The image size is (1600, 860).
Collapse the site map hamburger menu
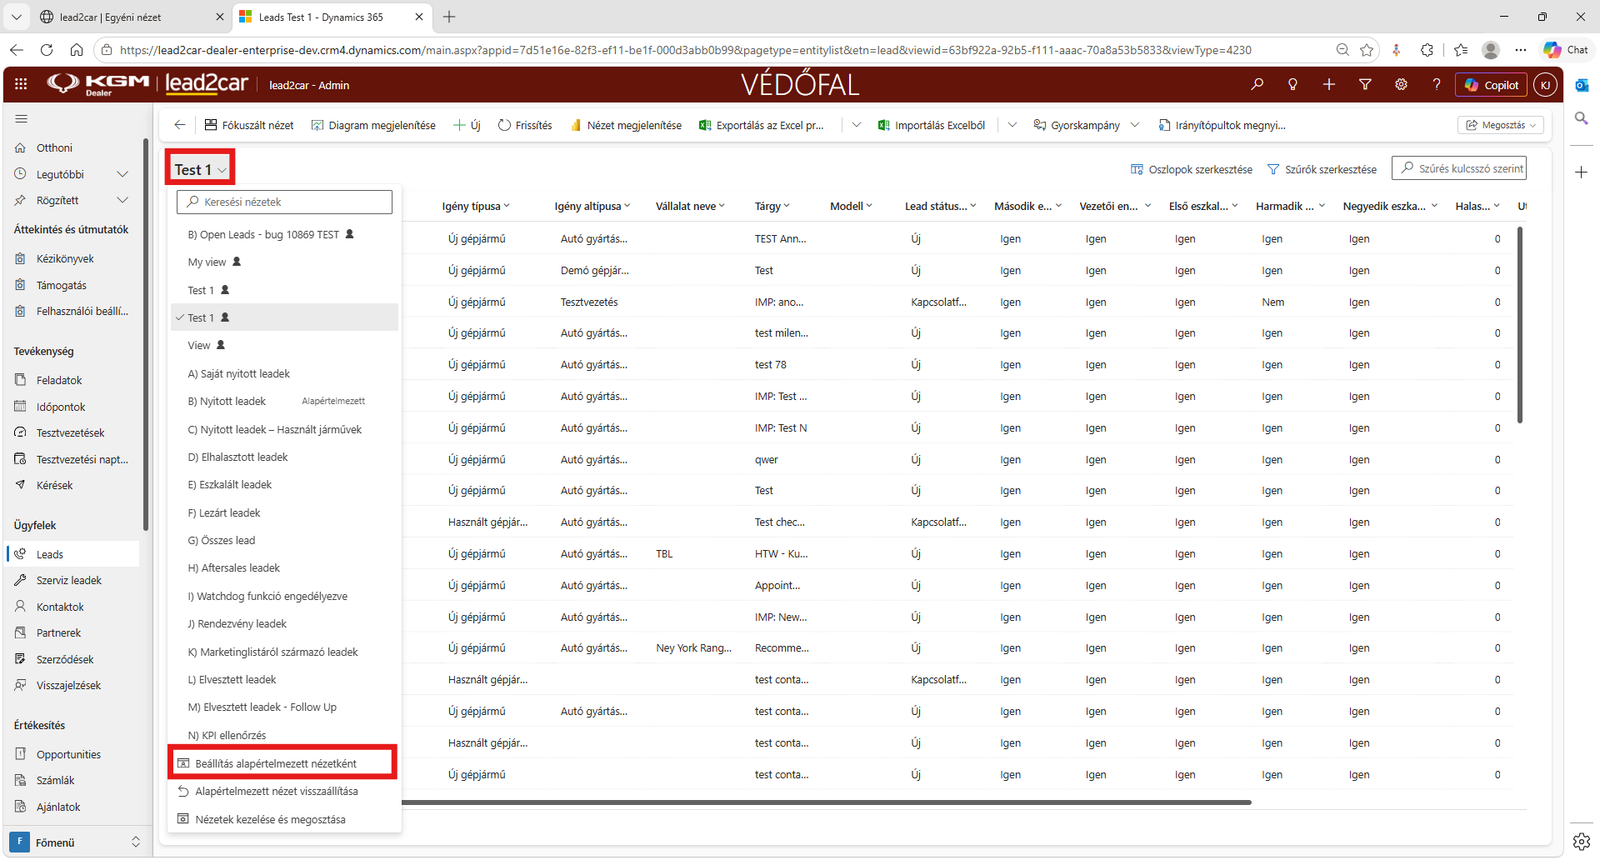click(x=21, y=119)
